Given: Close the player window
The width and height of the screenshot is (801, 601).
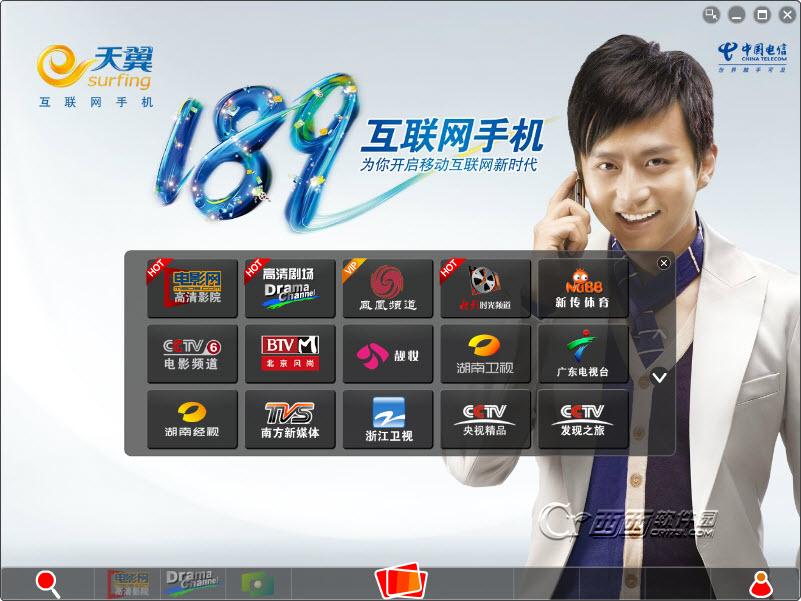Looking at the screenshot, I should 787,15.
